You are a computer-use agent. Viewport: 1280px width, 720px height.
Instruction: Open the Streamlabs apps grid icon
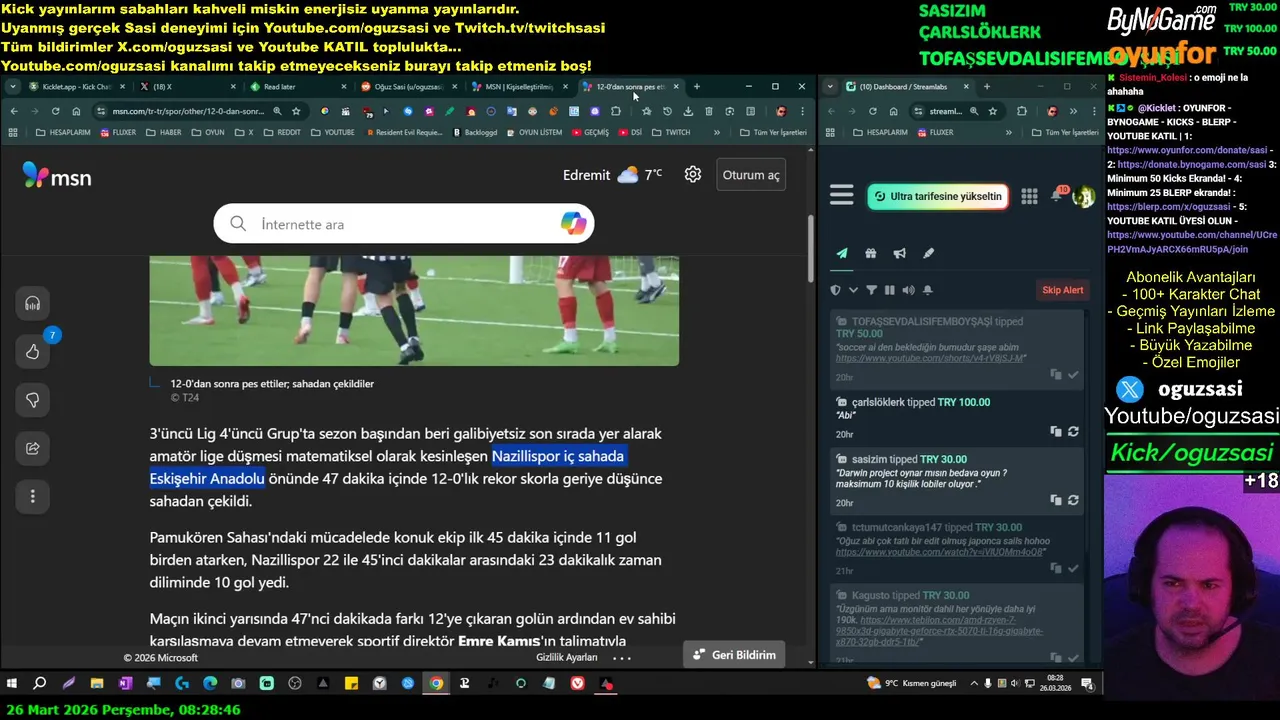tap(1029, 196)
